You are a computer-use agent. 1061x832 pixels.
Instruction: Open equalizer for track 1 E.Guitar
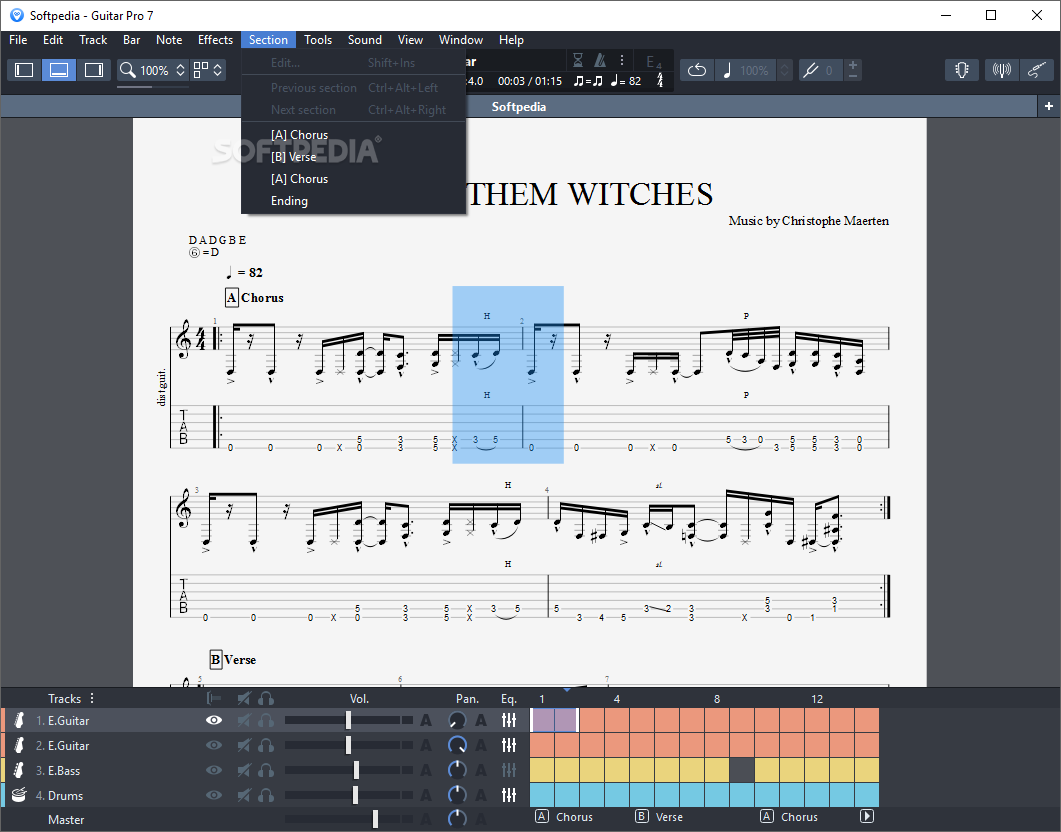click(x=510, y=720)
